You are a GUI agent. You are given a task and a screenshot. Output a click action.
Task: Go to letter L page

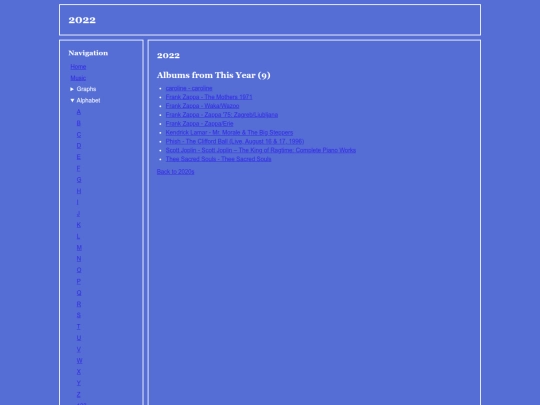[x=79, y=236]
